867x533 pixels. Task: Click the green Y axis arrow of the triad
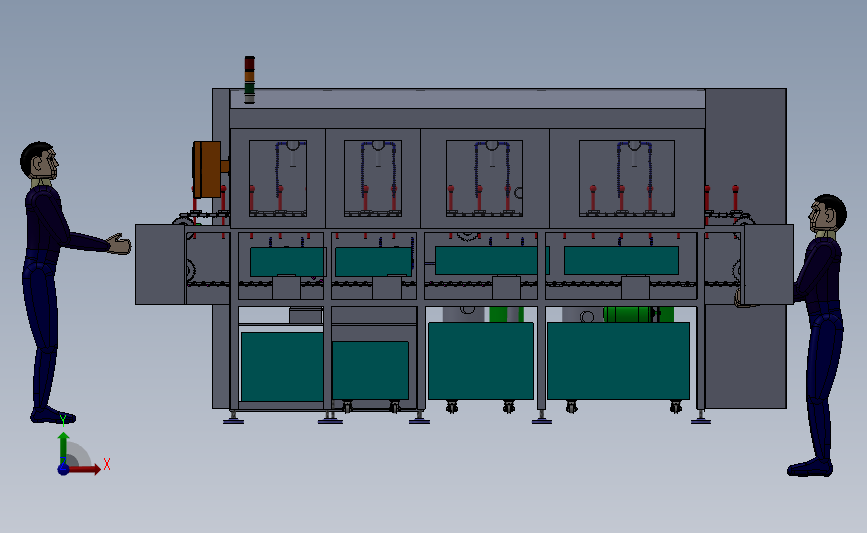[63, 448]
